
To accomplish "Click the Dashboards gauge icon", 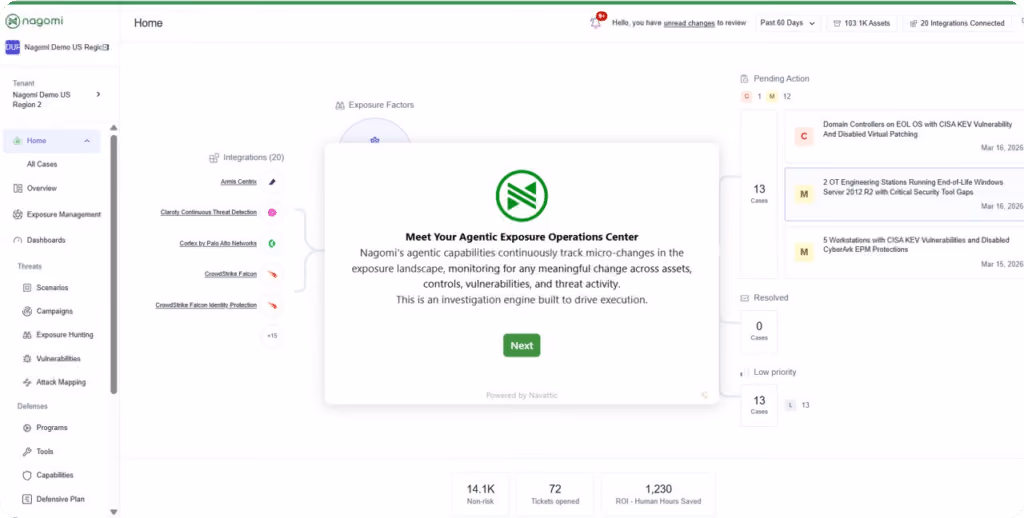I will pyautogui.click(x=18, y=240).
